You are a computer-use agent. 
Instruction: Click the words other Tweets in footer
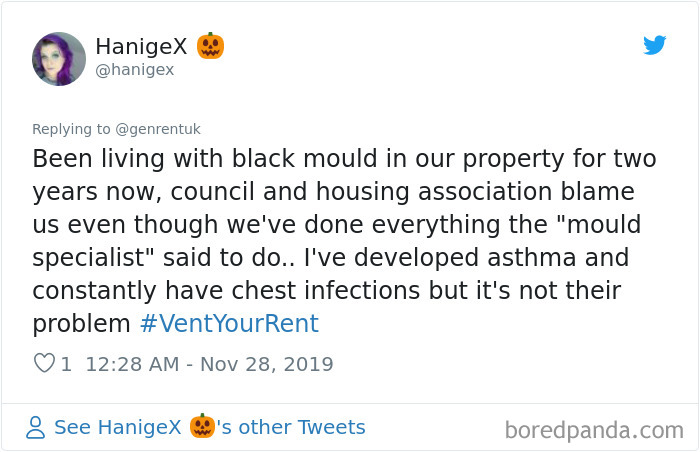pos(302,427)
